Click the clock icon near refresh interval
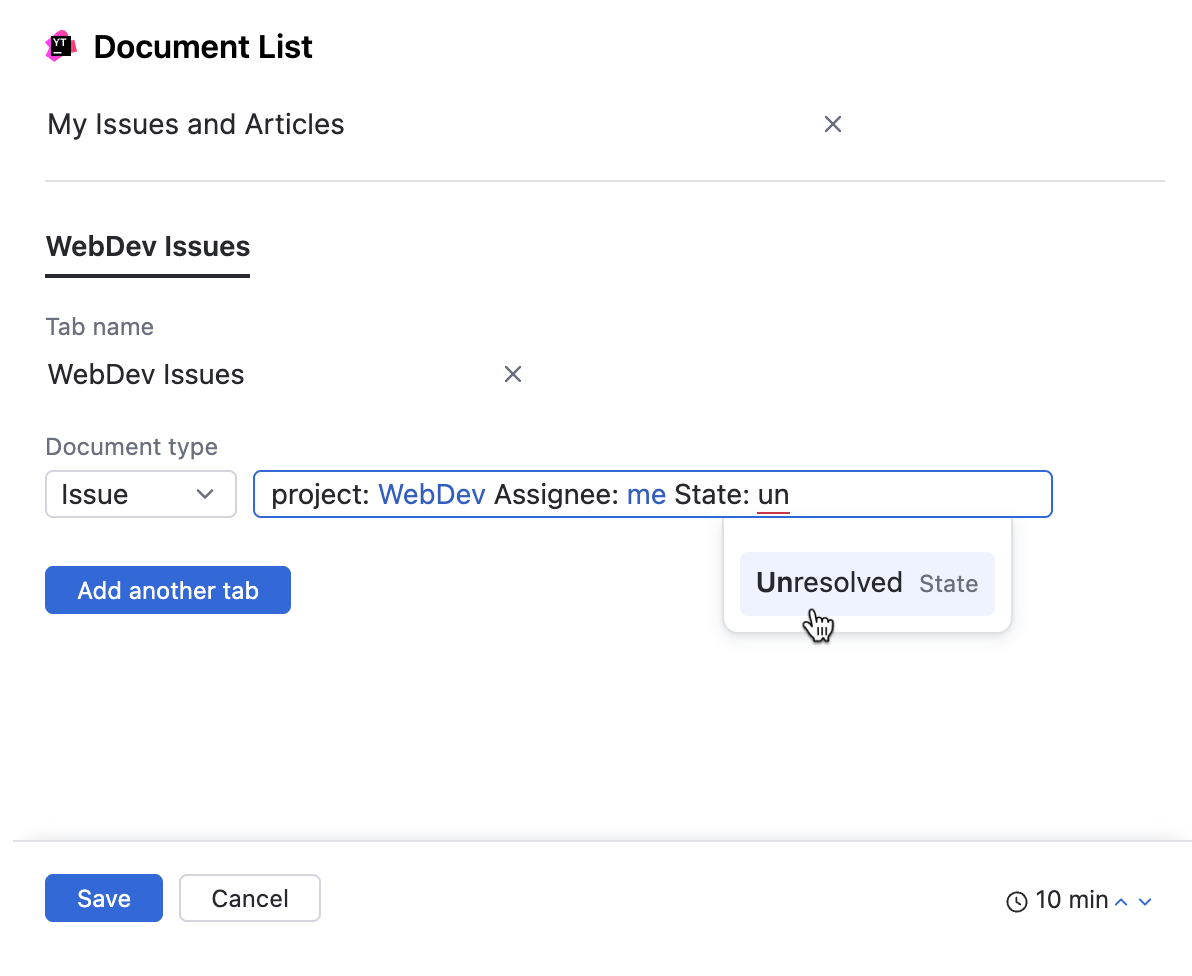This screenshot has width=1192, height=976. [x=1016, y=900]
